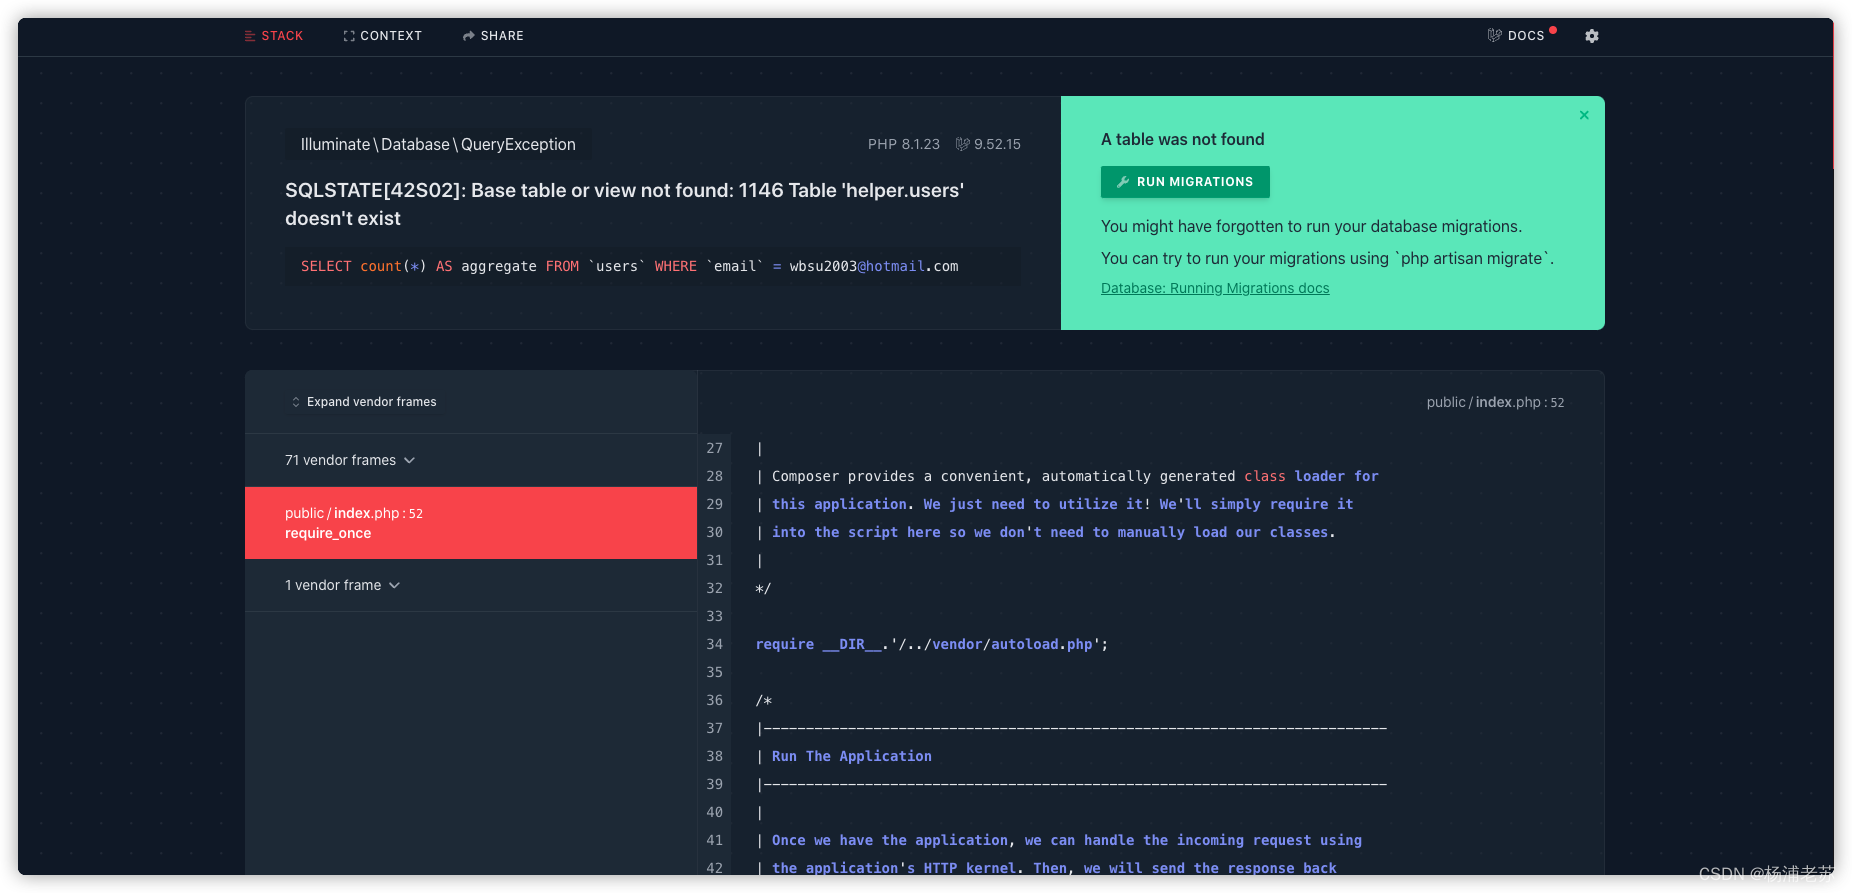Click 'A table was not found' heading
The height and width of the screenshot is (893, 1852).
[x=1183, y=139]
